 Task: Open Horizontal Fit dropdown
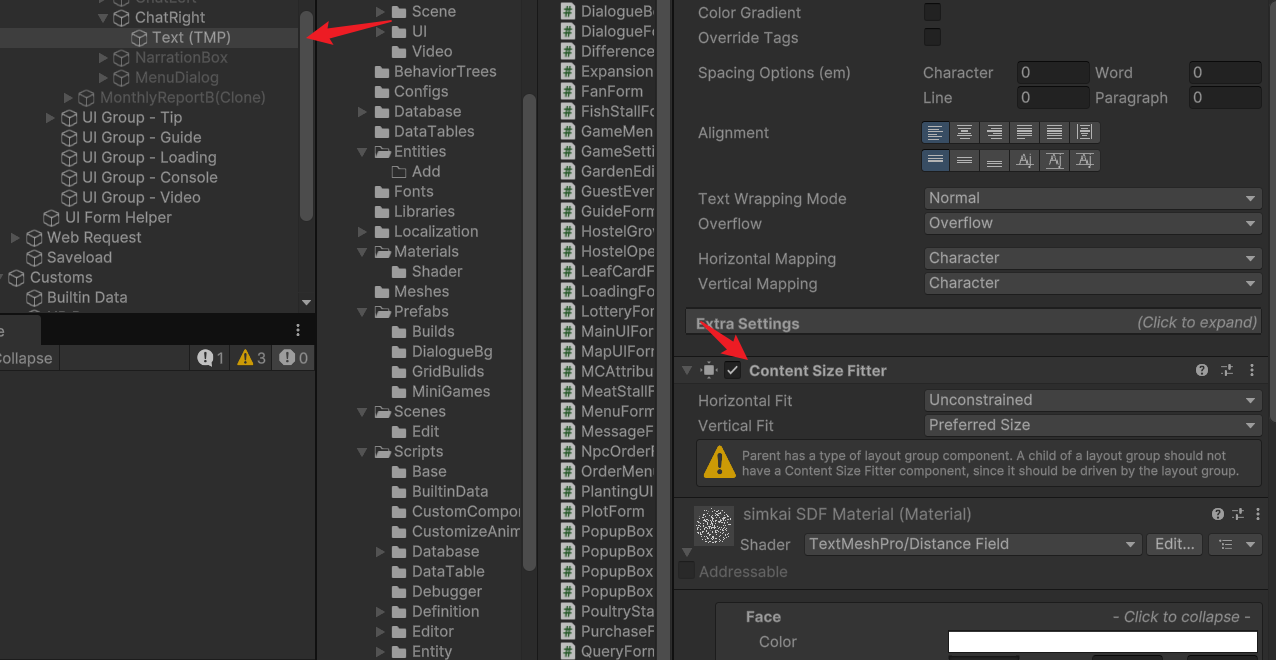point(1092,400)
